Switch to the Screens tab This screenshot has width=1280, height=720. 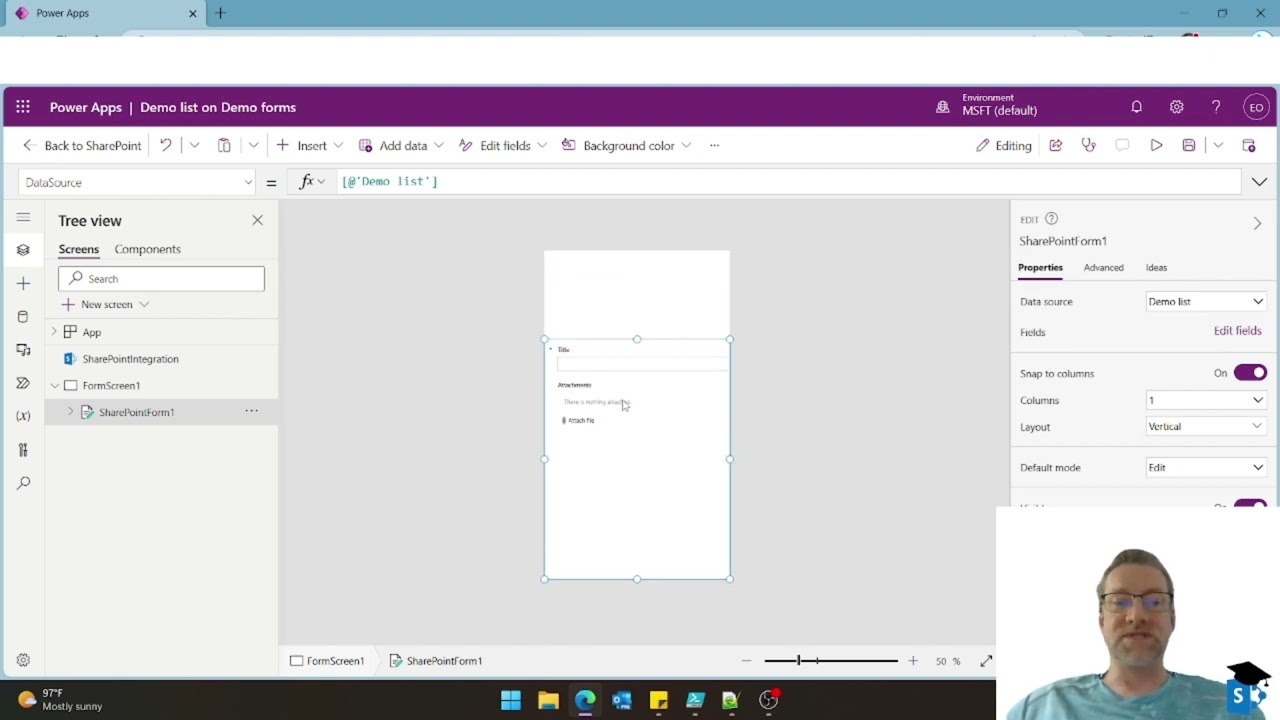point(78,249)
